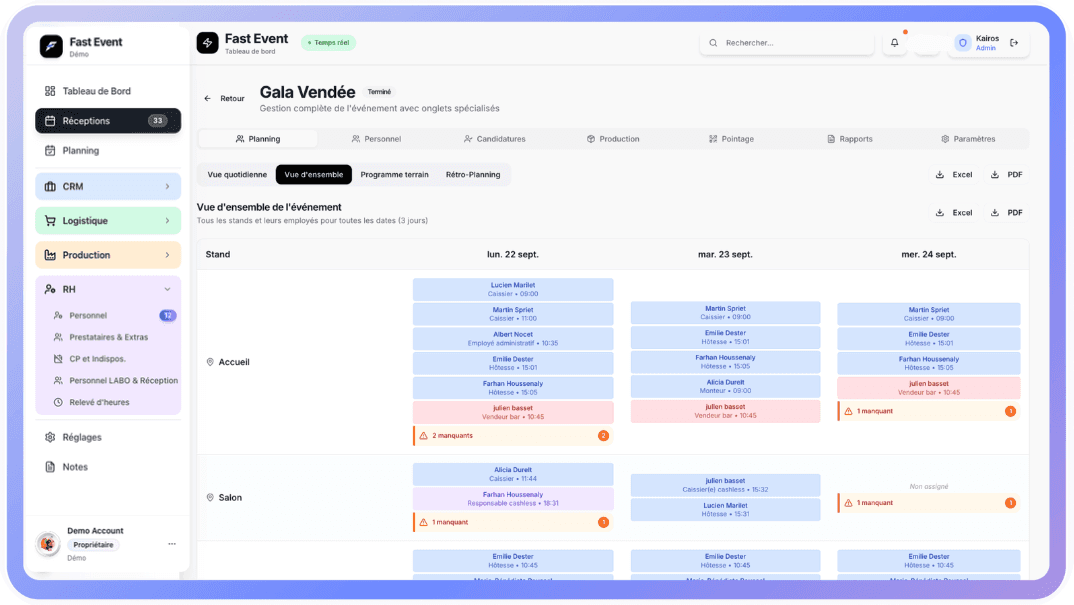The width and height of the screenshot is (1074, 605).
Task: Click the Demo Account profile picture
Action: [x=48, y=544]
